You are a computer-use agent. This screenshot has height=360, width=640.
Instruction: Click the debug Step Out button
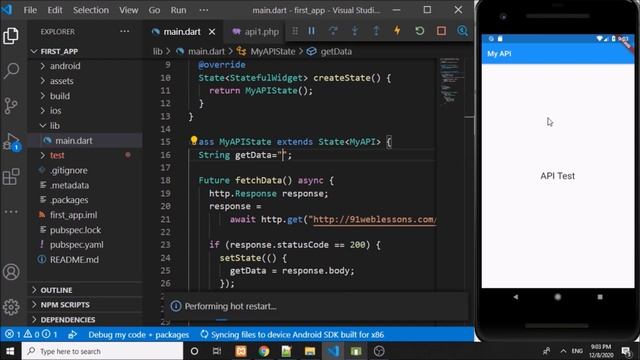tap(376, 31)
